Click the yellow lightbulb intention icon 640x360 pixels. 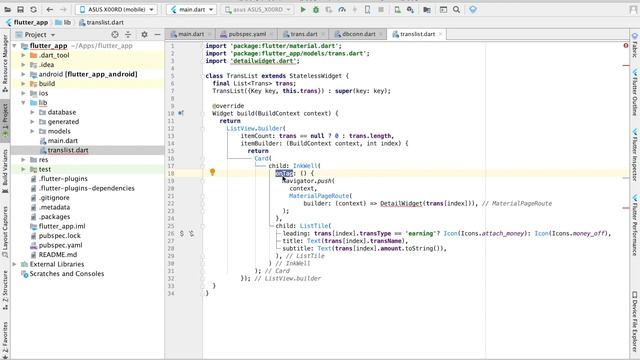(212, 172)
